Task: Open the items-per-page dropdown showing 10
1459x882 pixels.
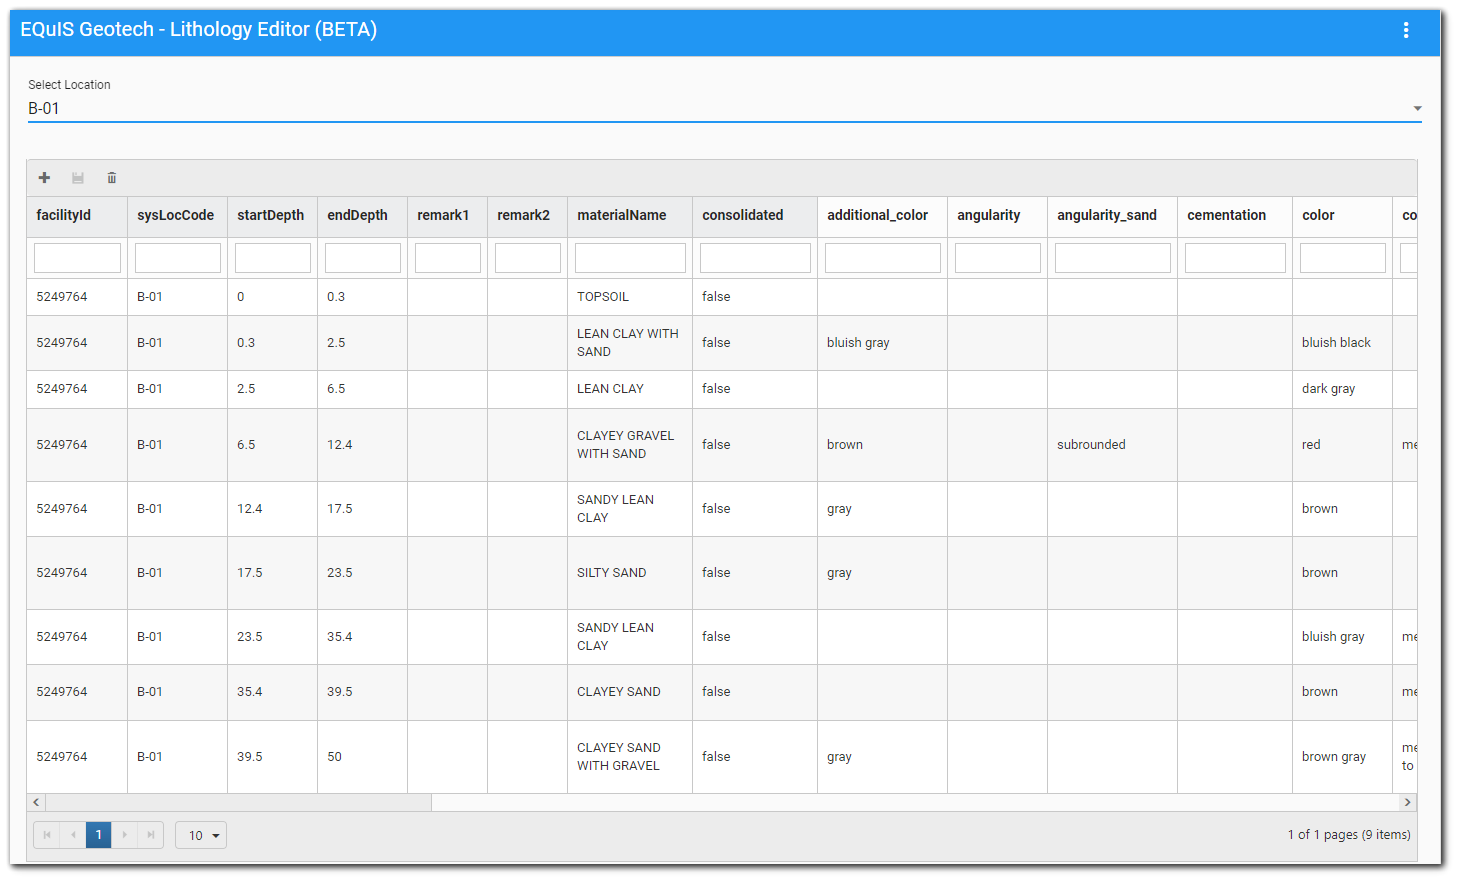Action: coord(200,834)
